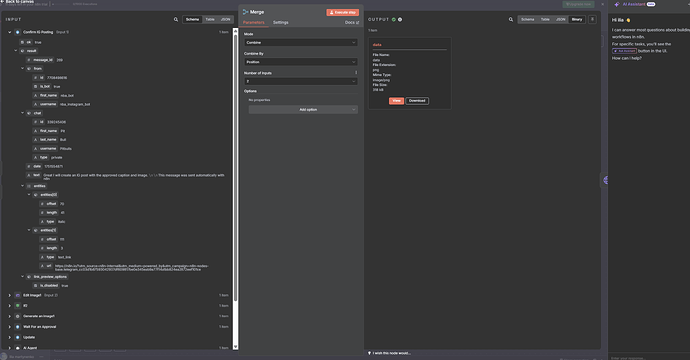Click Back to canvas
This screenshot has height=360, width=690.
(x=18, y=2)
